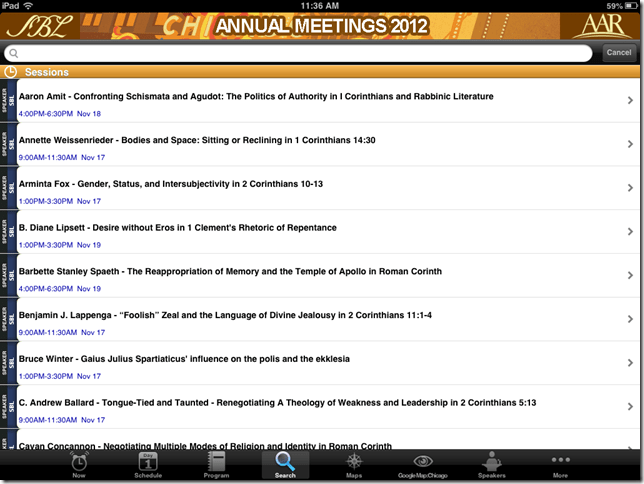Open the Maps compass icon
This screenshot has width=644, height=484.
coord(354,461)
